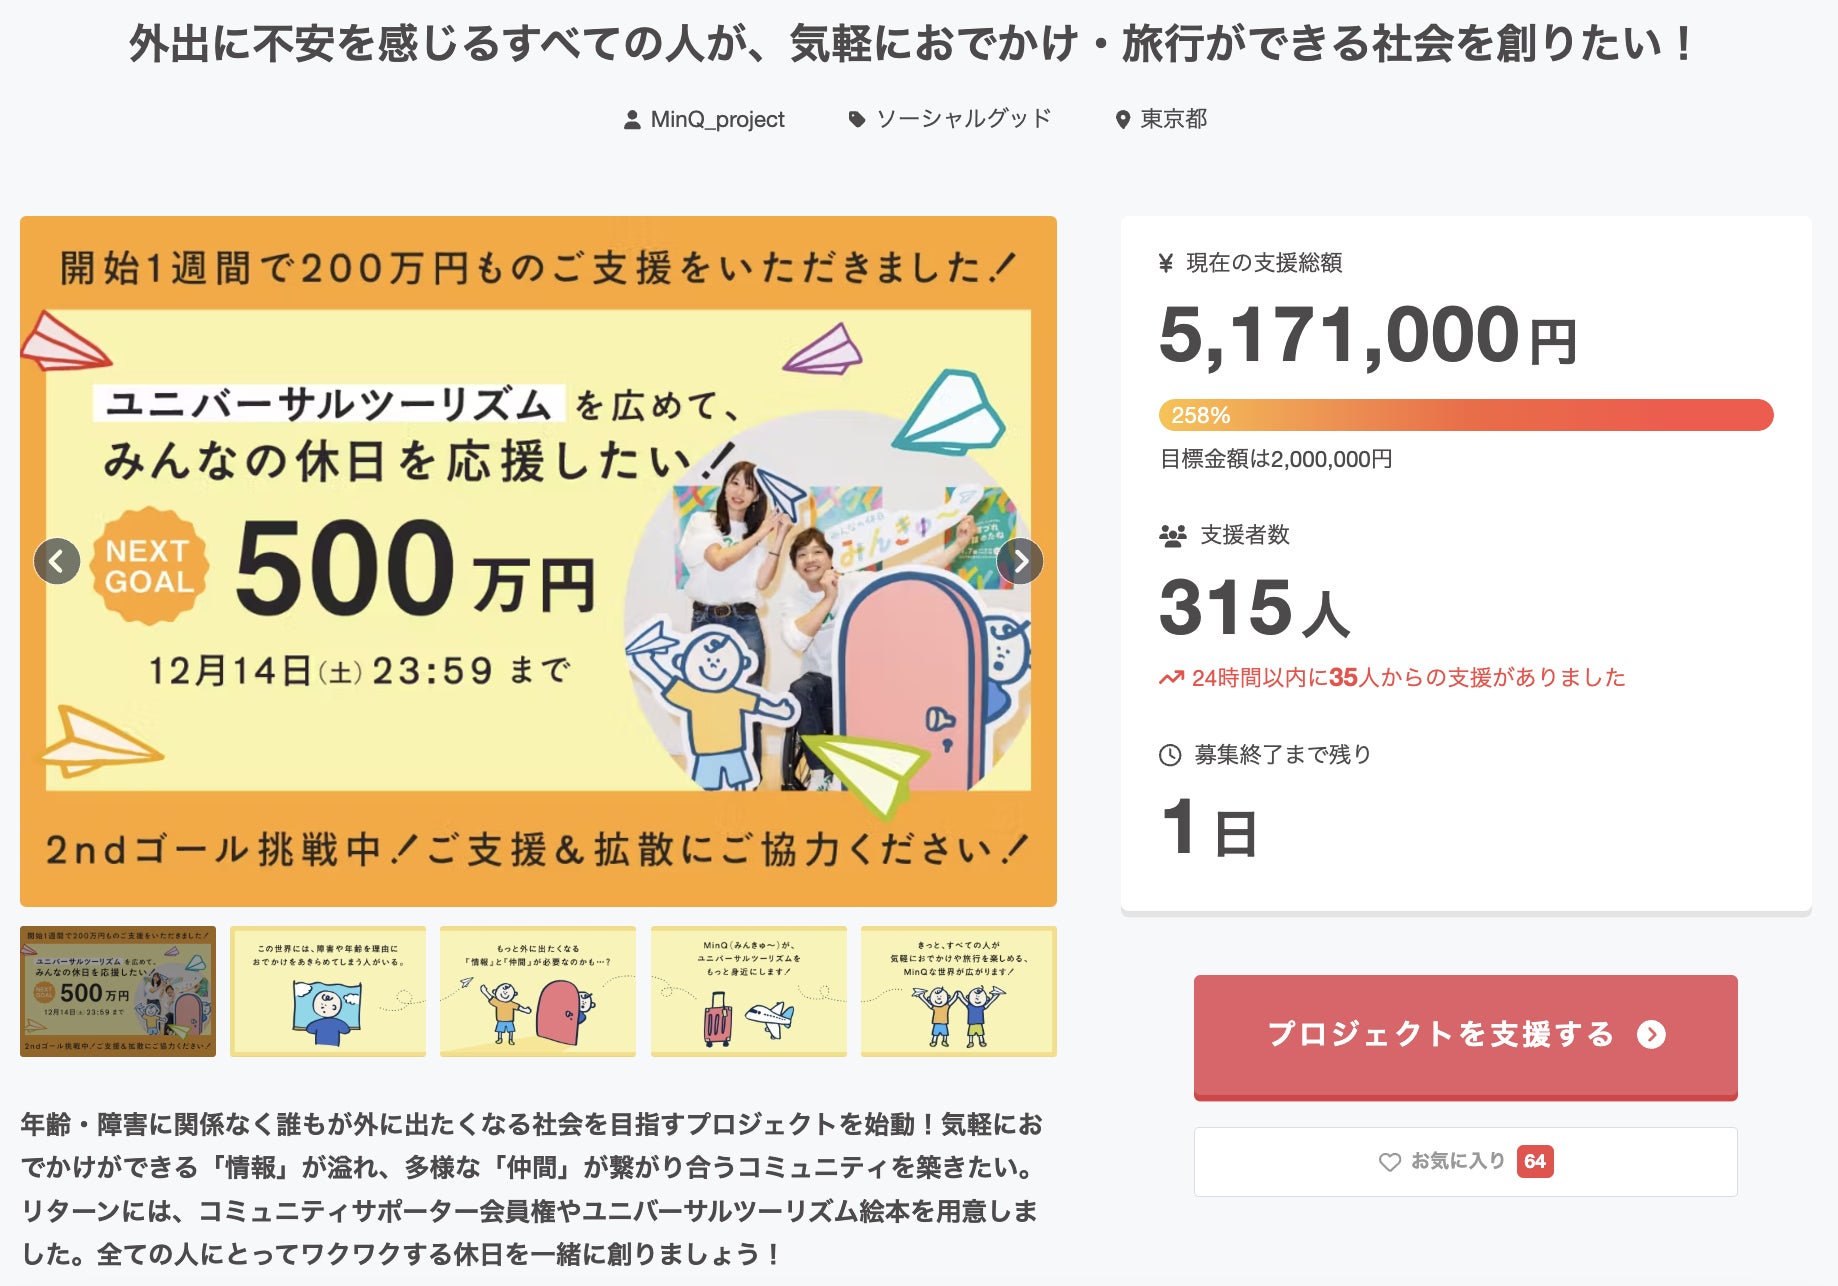Screen dimensions: 1838x1286
Task: Click the location pin icon beside 東京都
Action: 1123,120
